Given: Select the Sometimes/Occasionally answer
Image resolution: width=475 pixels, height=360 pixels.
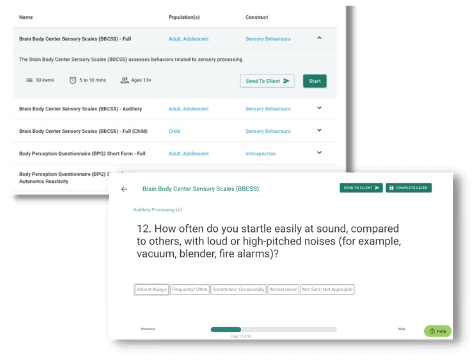Looking at the screenshot, I should coord(238,289).
